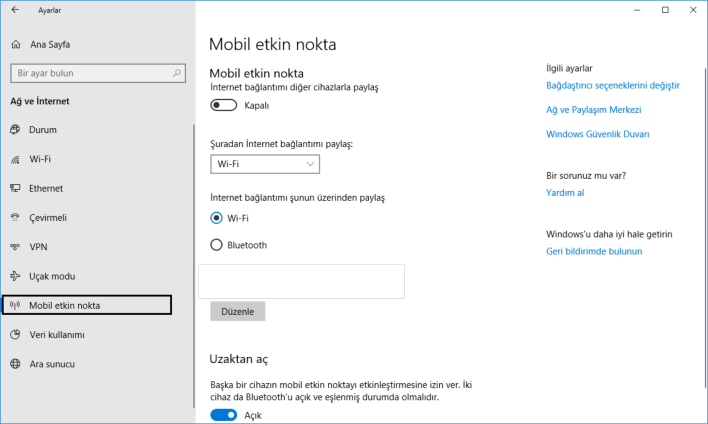
Task: Click the Ara sunucu globe icon
Action: pos(15,364)
